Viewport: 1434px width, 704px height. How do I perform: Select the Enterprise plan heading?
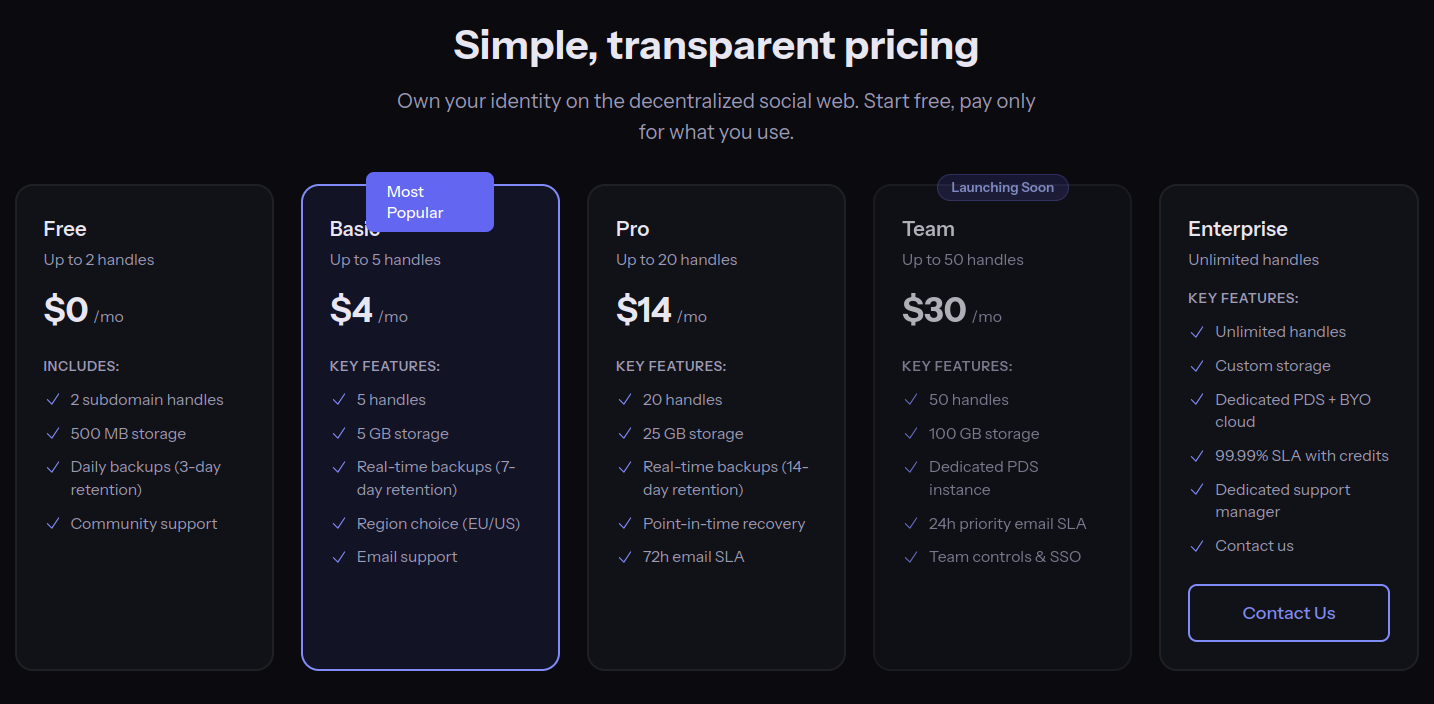[1237, 229]
